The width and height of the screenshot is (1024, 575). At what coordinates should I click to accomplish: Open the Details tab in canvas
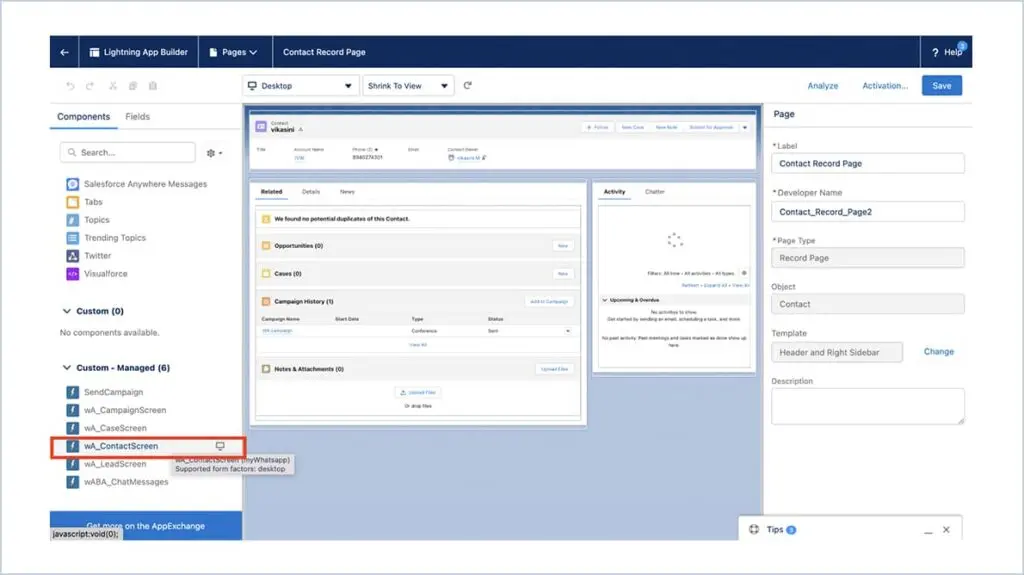pyautogui.click(x=311, y=192)
